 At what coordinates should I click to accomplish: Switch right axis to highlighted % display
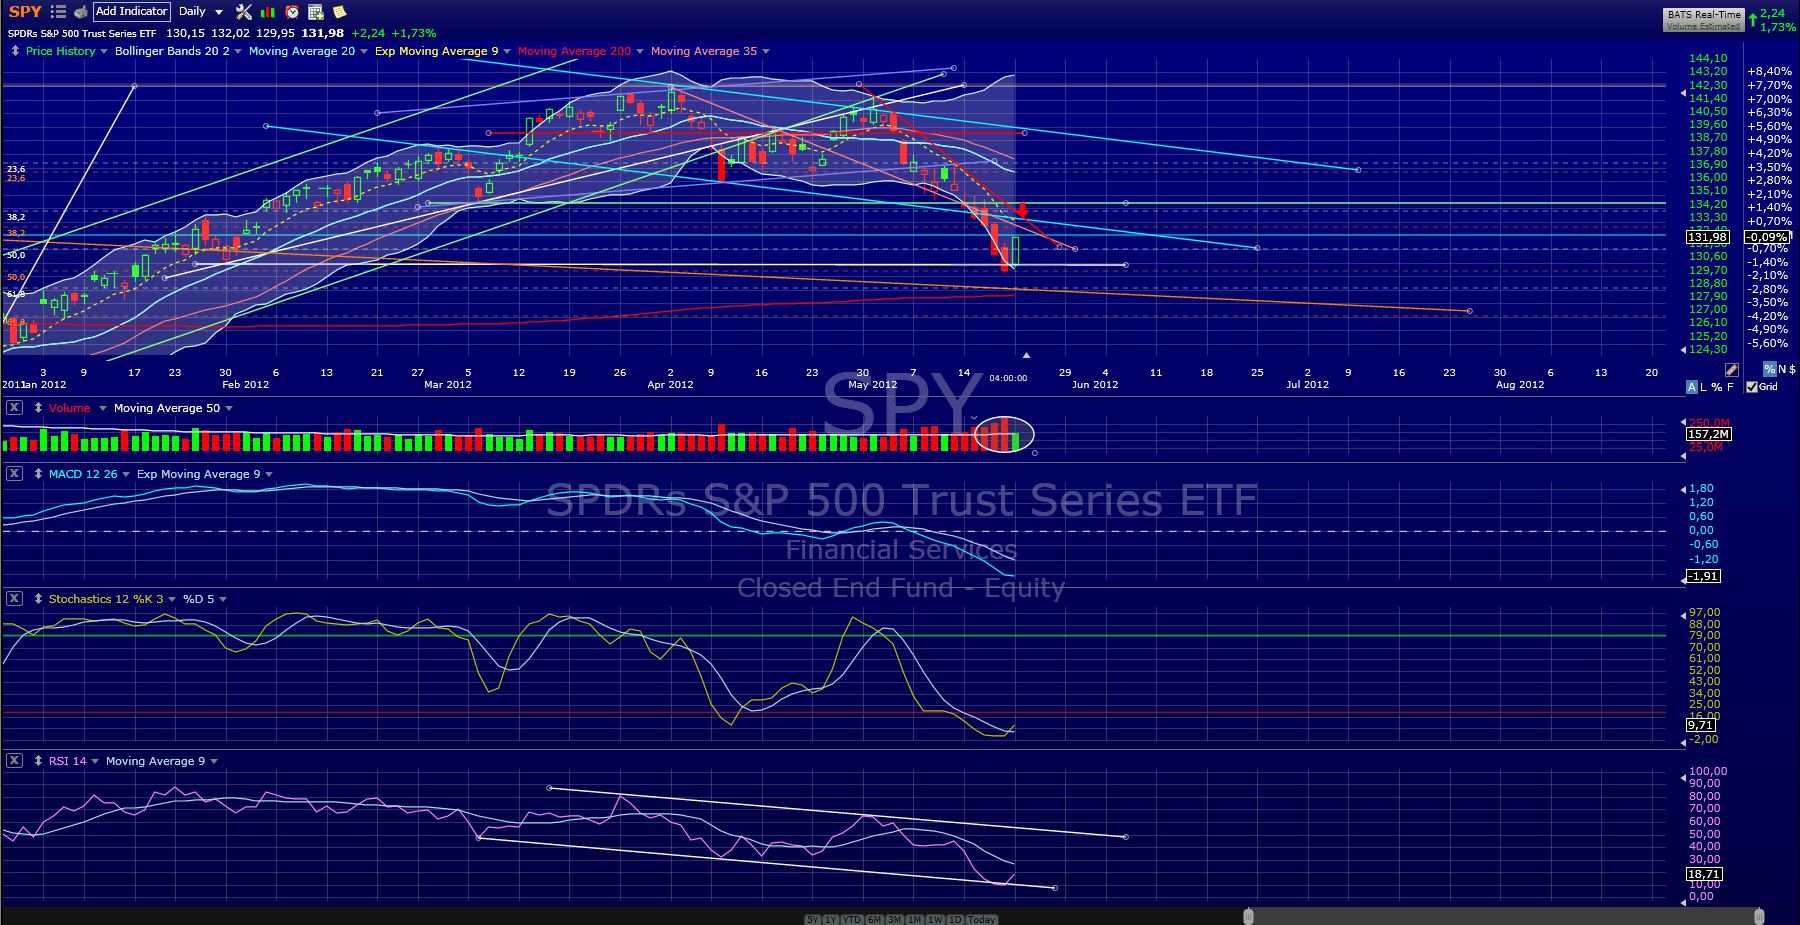1769,370
